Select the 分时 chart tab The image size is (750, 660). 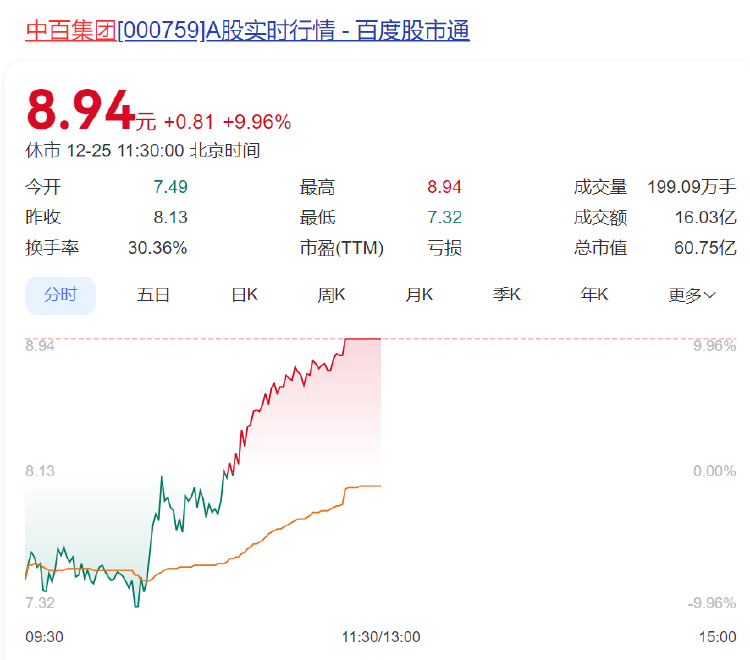coord(60,295)
